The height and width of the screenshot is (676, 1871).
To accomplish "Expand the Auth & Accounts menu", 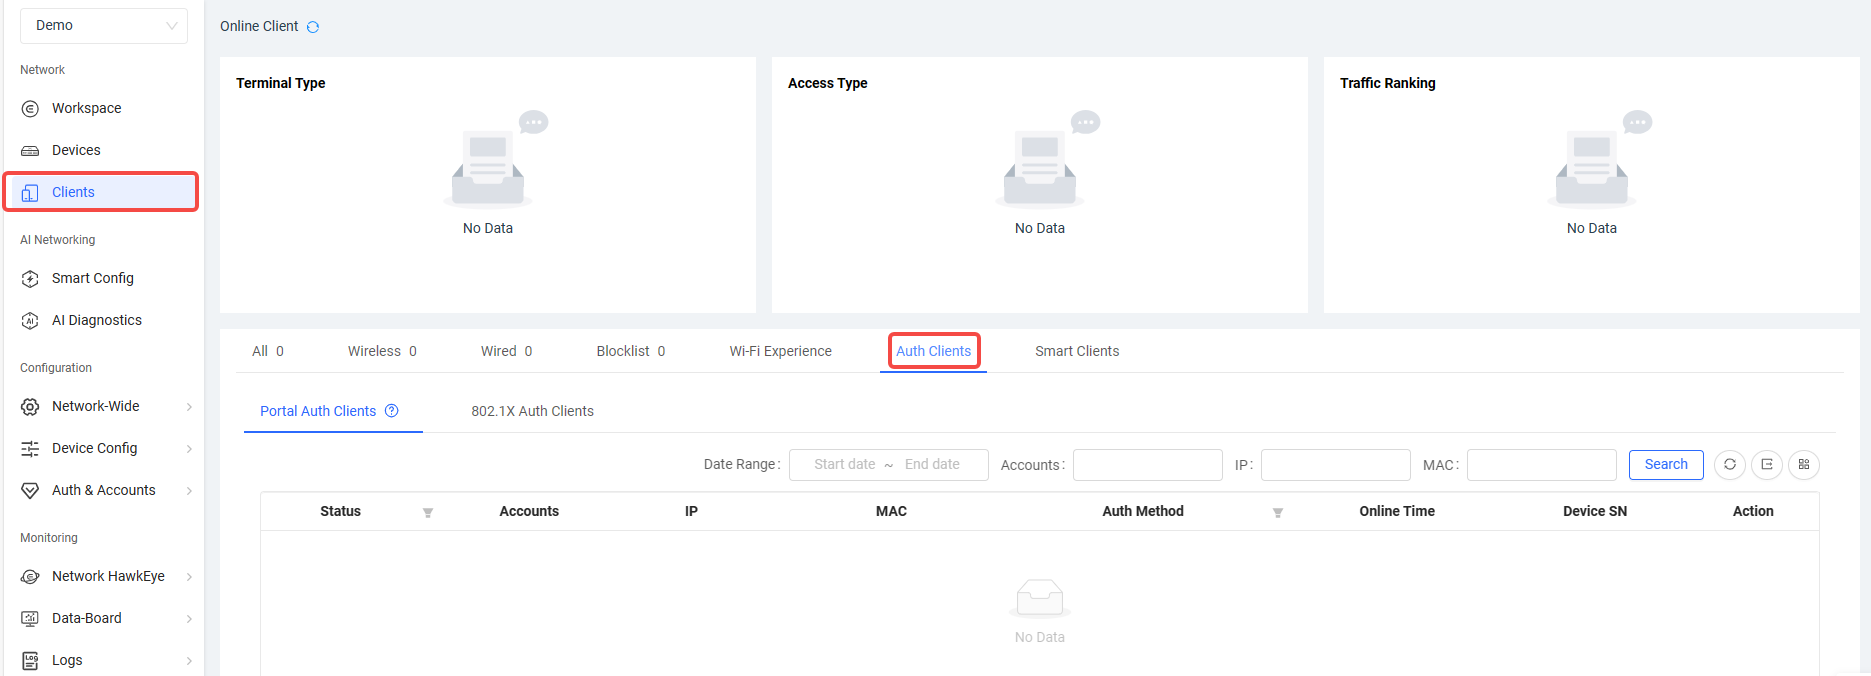I will coord(105,490).
